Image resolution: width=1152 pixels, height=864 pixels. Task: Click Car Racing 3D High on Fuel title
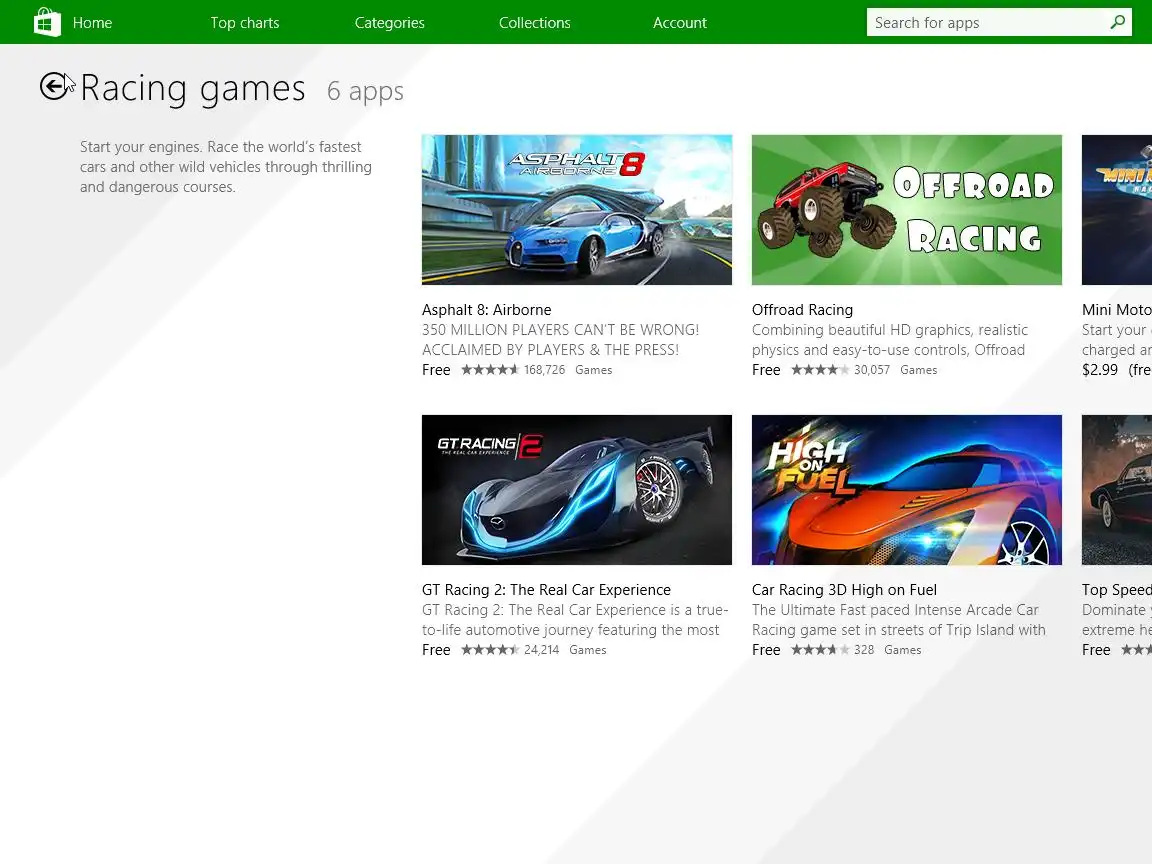[844, 590]
